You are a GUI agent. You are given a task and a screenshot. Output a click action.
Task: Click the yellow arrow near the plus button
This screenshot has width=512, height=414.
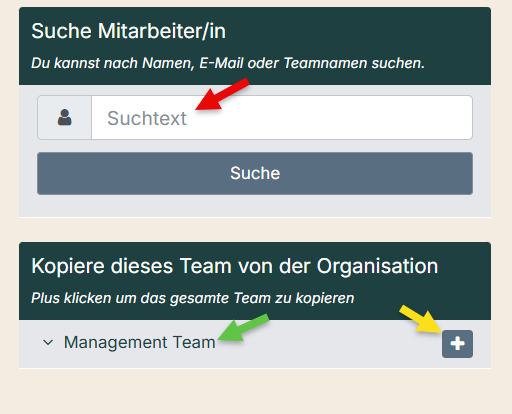pyautogui.click(x=421, y=319)
